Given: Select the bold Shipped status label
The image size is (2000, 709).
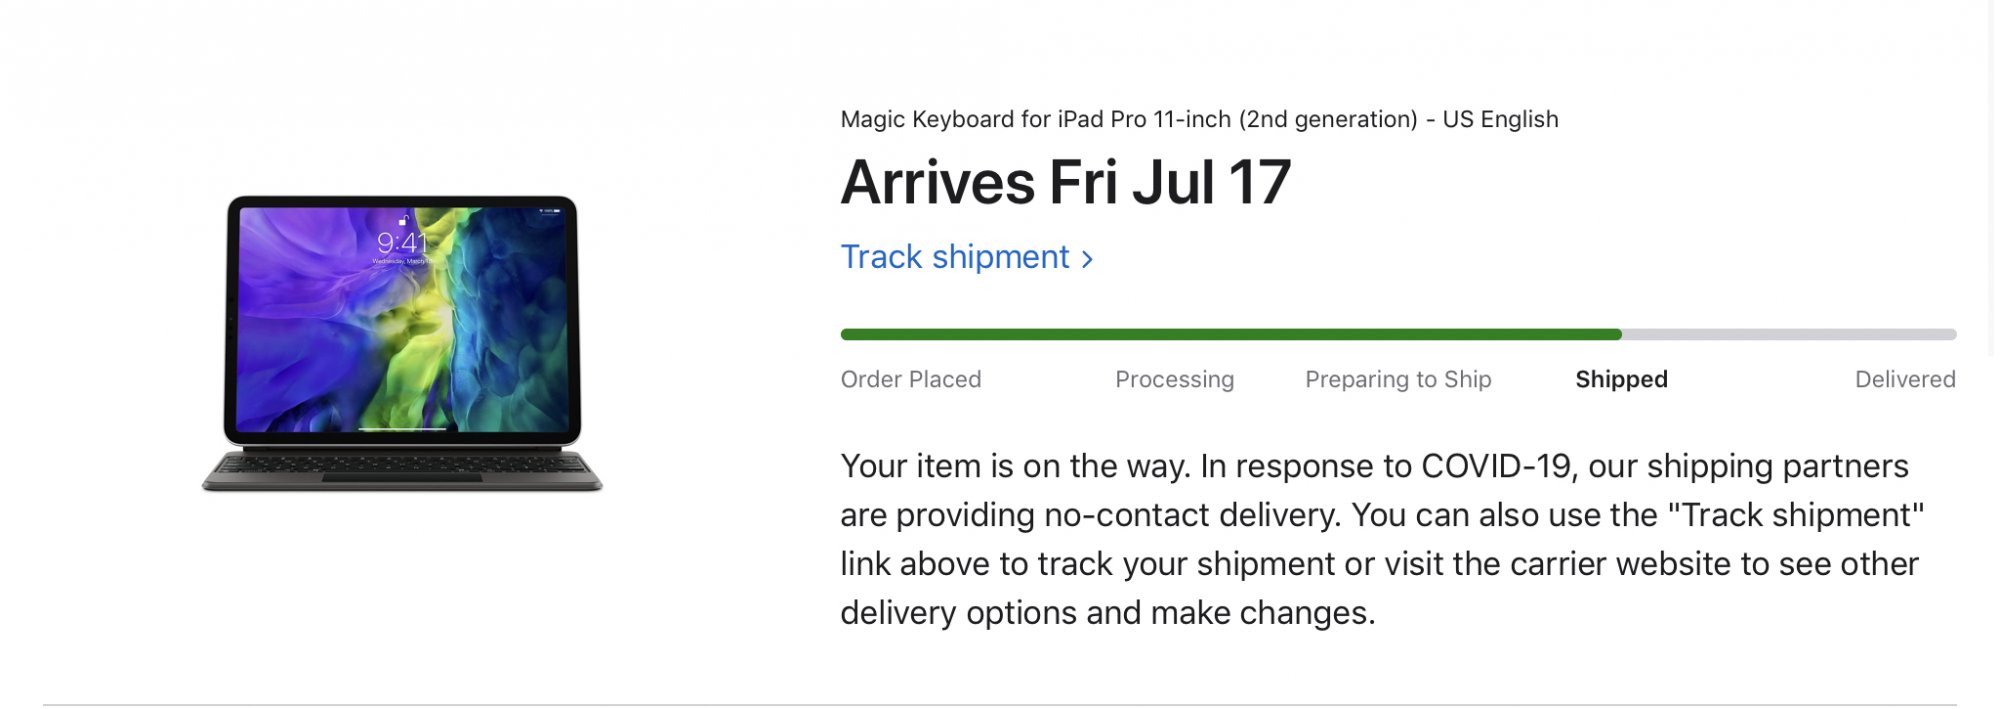Looking at the screenshot, I should 1621,380.
